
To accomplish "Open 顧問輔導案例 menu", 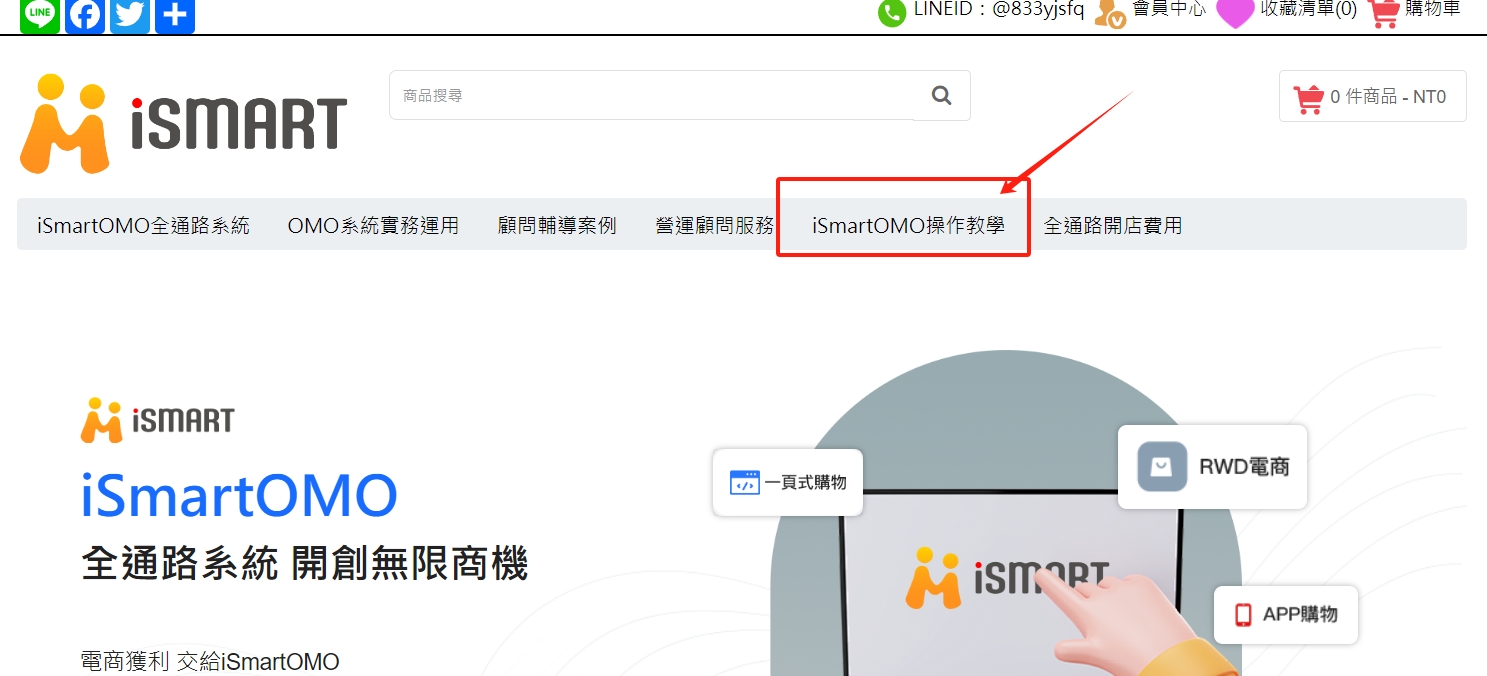I will [557, 225].
